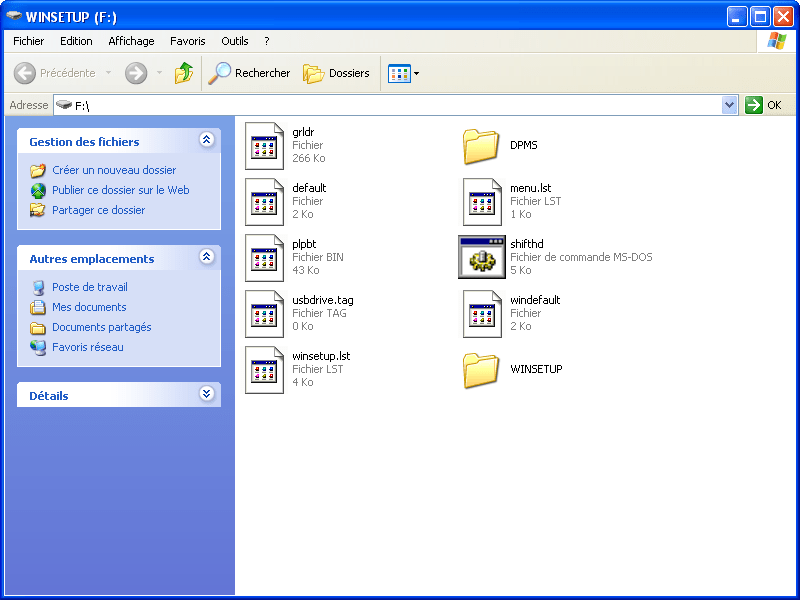Viewport: 800px width, 600px height.
Task: Collapse the Gestion des fichiers panel
Action: tap(207, 139)
